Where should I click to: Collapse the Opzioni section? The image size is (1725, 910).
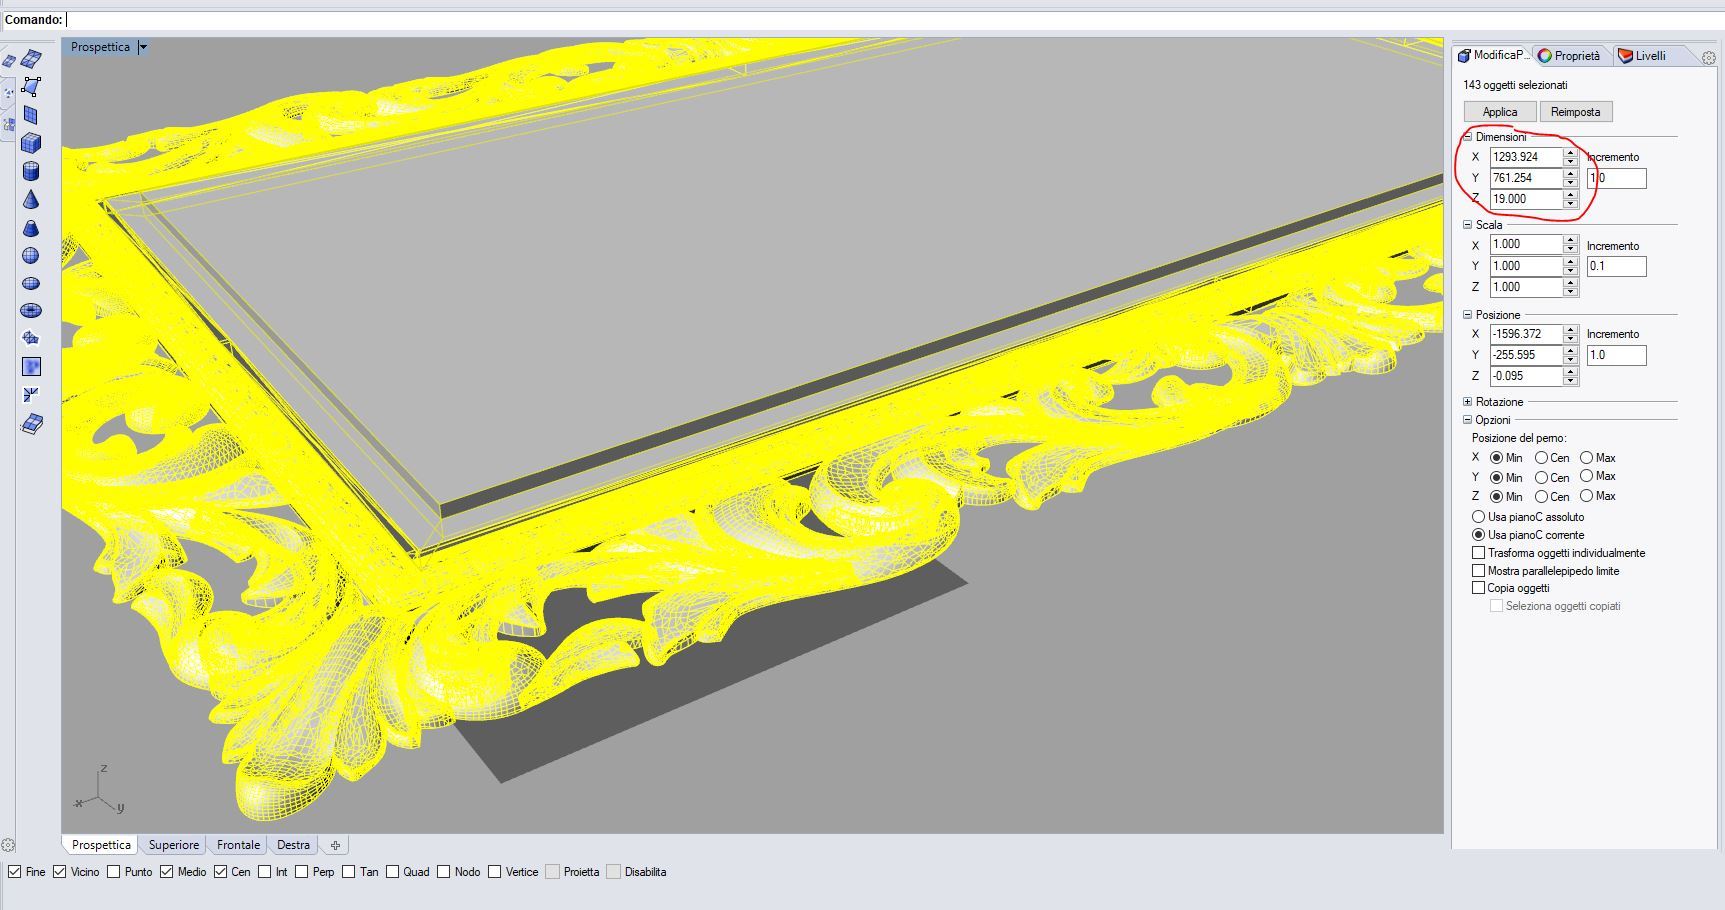click(x=1468, y=420)
